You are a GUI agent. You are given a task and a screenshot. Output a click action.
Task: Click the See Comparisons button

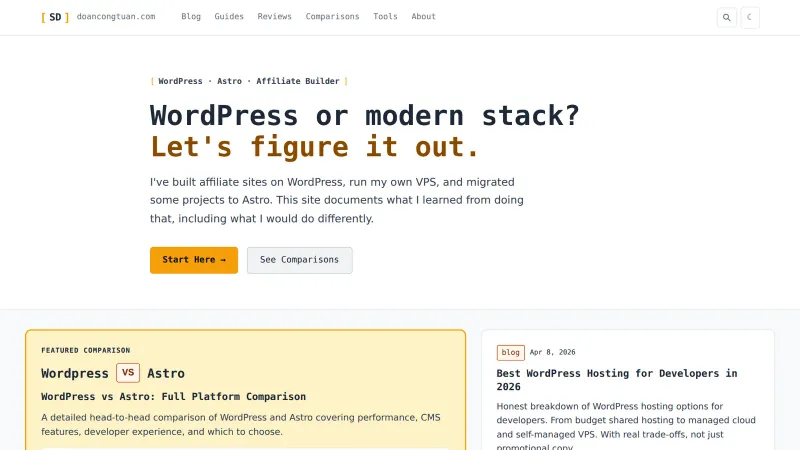(x=299, y=260)
